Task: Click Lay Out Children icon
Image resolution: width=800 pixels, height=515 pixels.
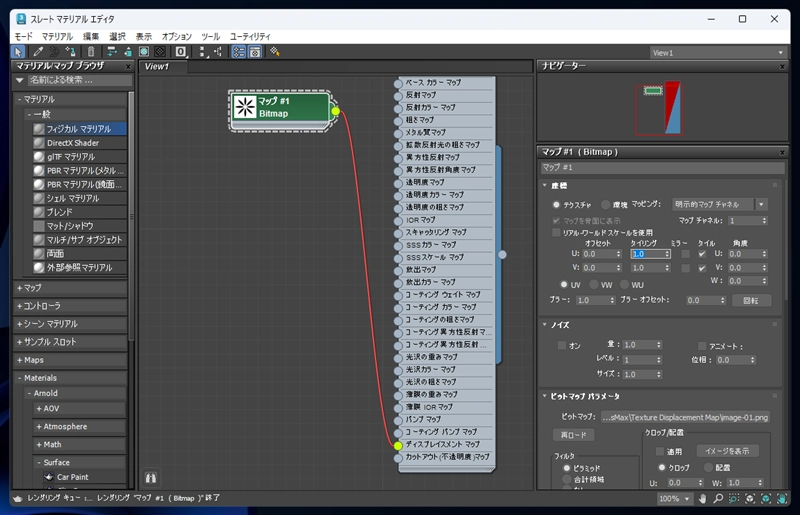Action: [218, 52]
